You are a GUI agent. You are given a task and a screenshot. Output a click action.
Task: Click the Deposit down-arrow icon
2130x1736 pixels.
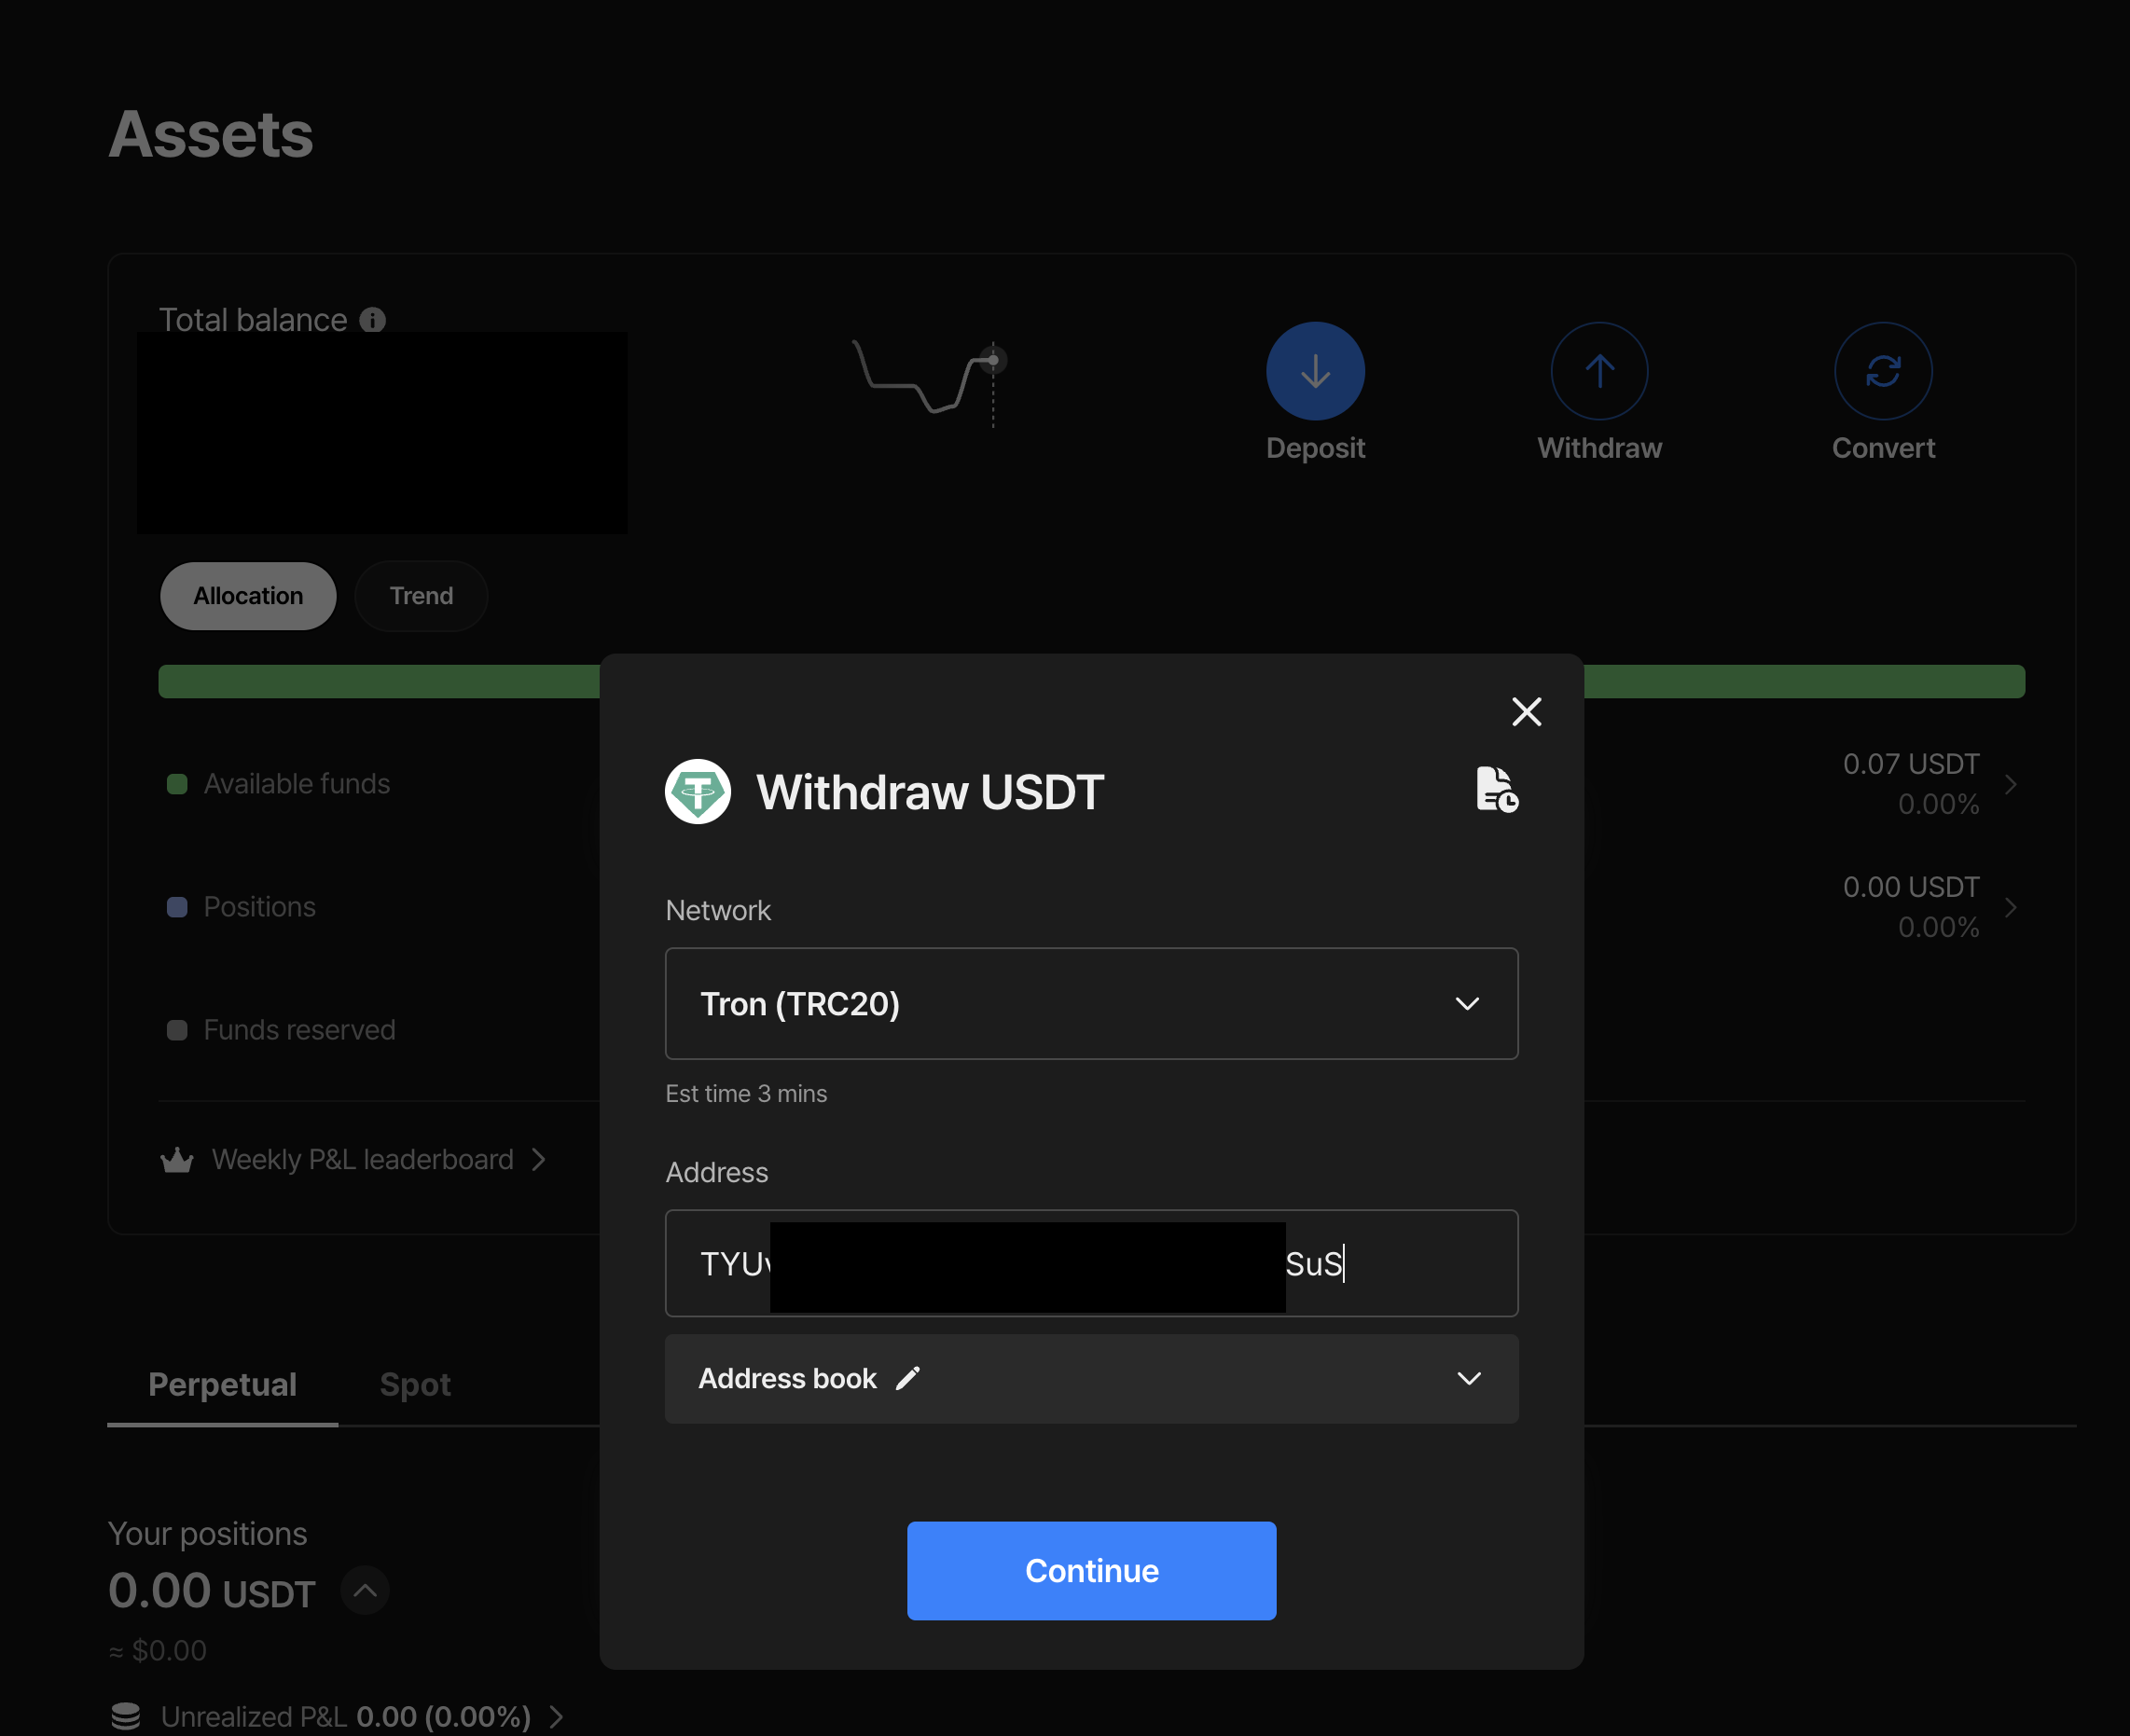pos(1315,371)
